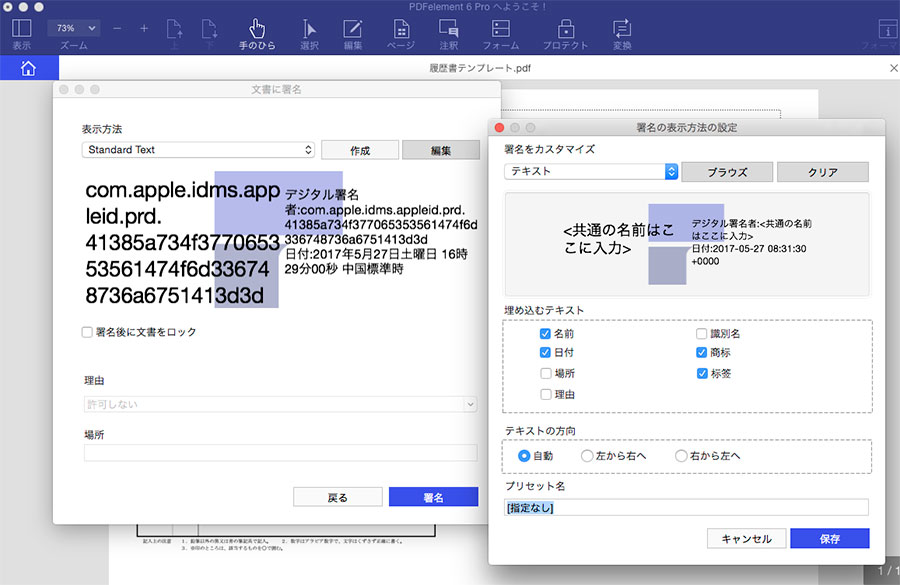This screenshot has height=585, width=900.
Task: Go to the Home tab icon
Action: [28, 68]
